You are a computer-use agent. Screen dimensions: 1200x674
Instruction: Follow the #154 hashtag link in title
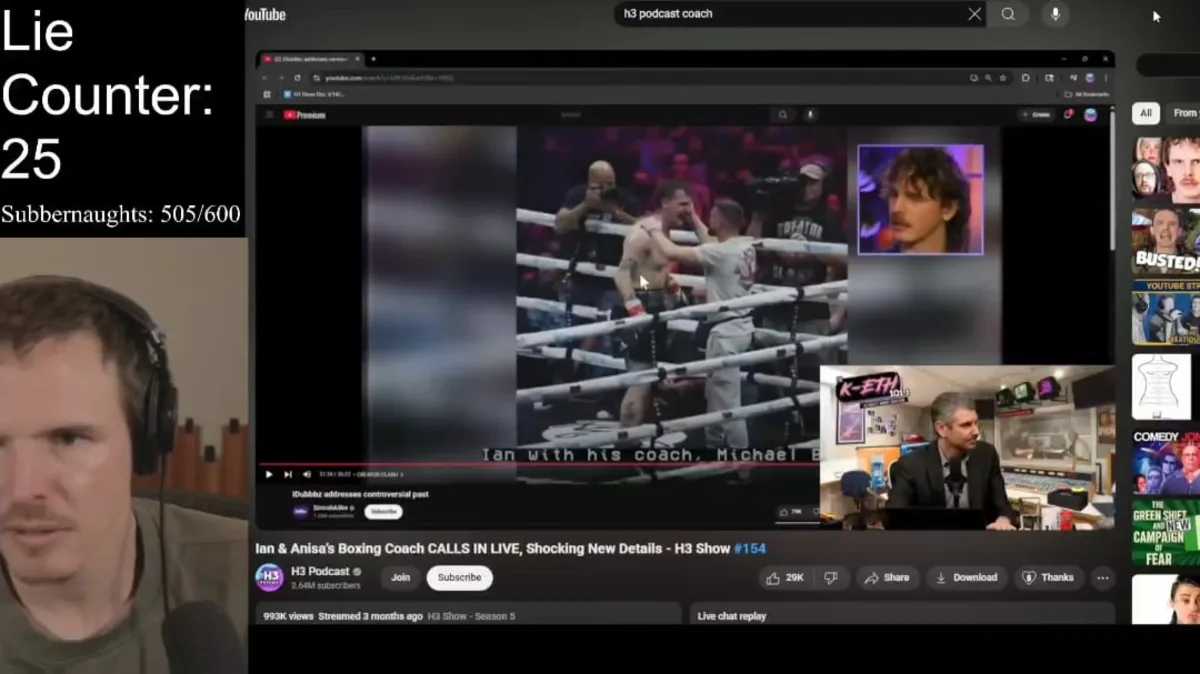coord(750,549)
